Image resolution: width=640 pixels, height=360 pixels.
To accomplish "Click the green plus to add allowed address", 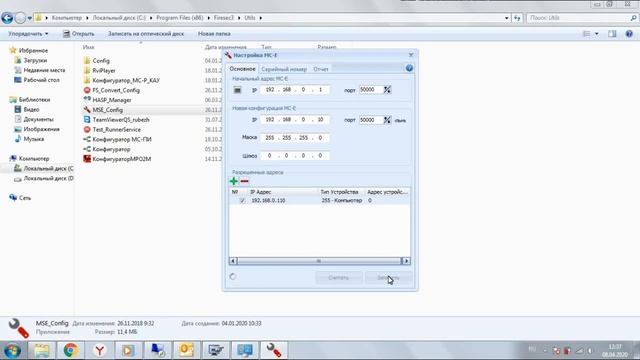I will (x=233, y=181).
